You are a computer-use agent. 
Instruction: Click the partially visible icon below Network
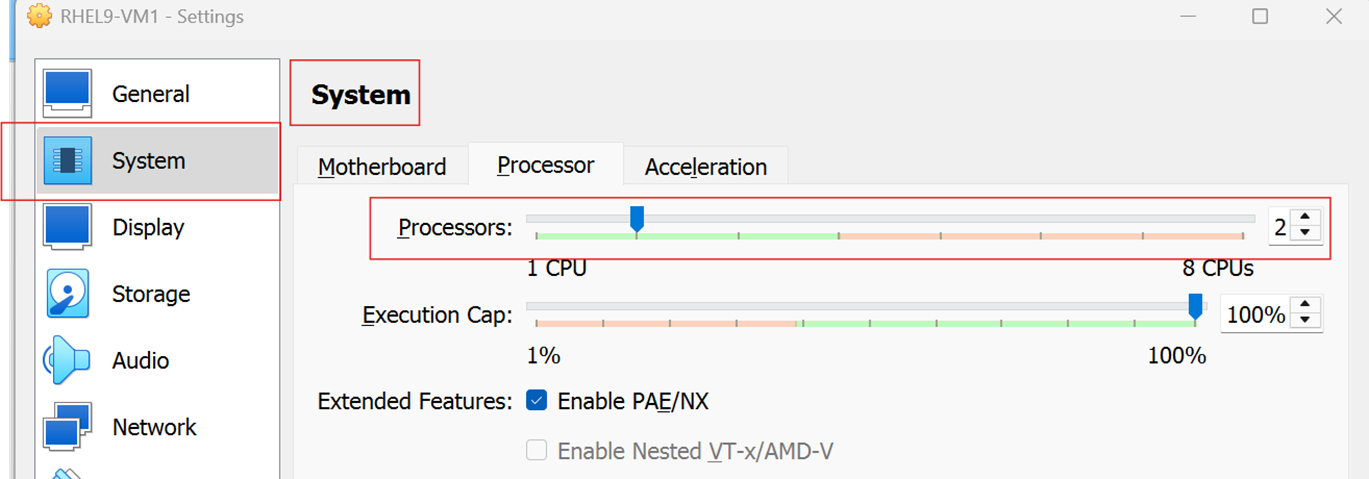(68, 474)
